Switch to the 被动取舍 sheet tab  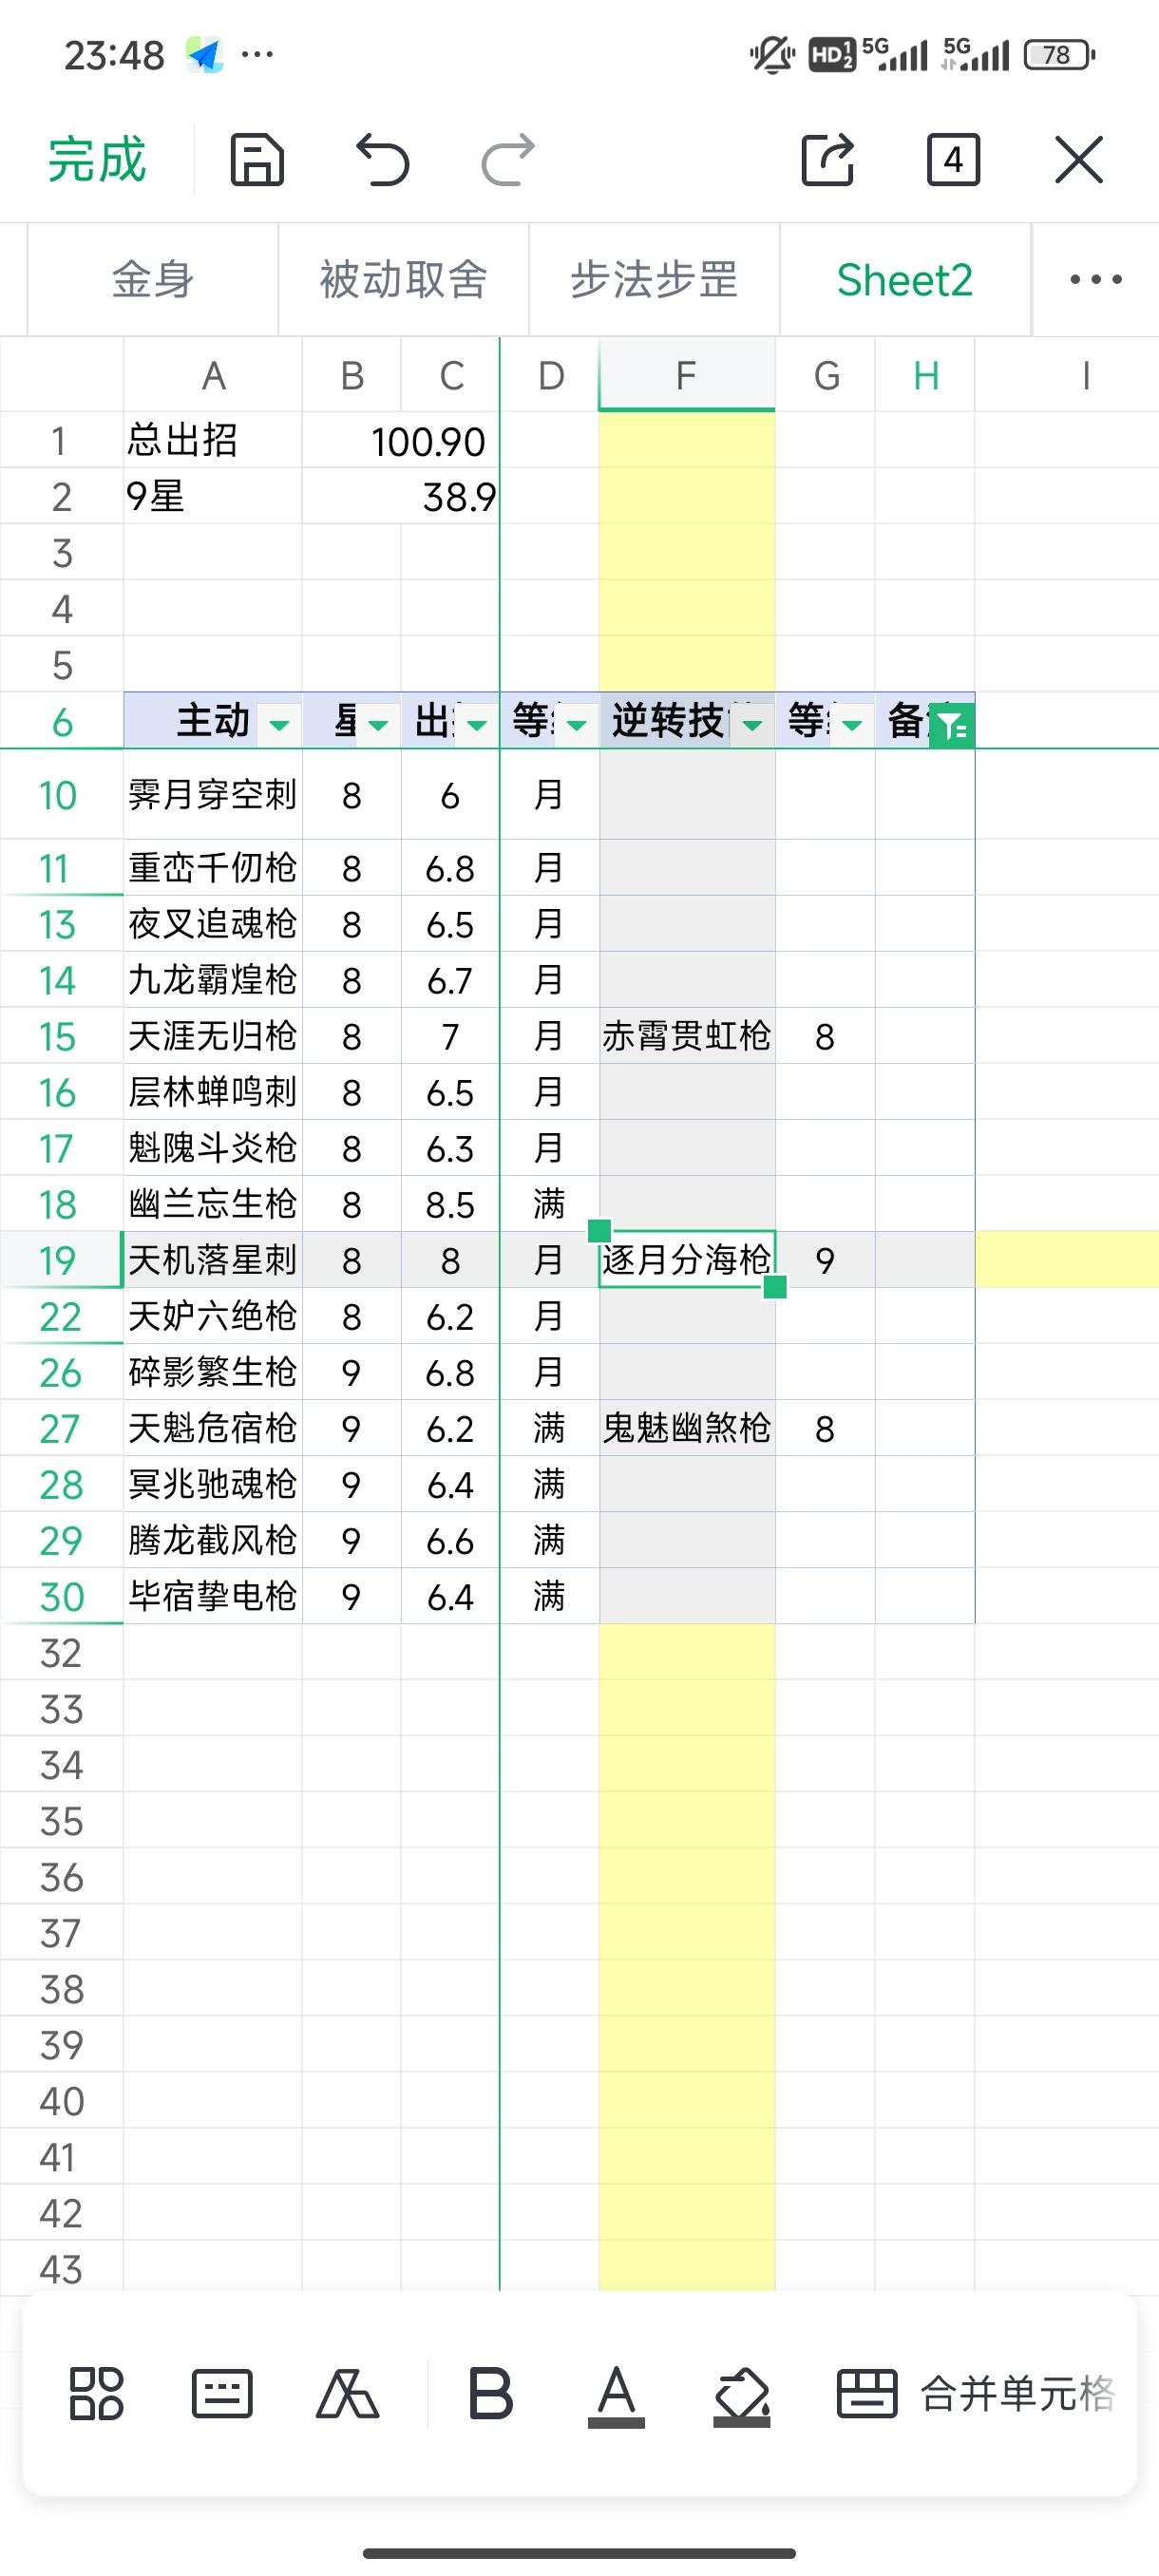(x=403, y=279)
